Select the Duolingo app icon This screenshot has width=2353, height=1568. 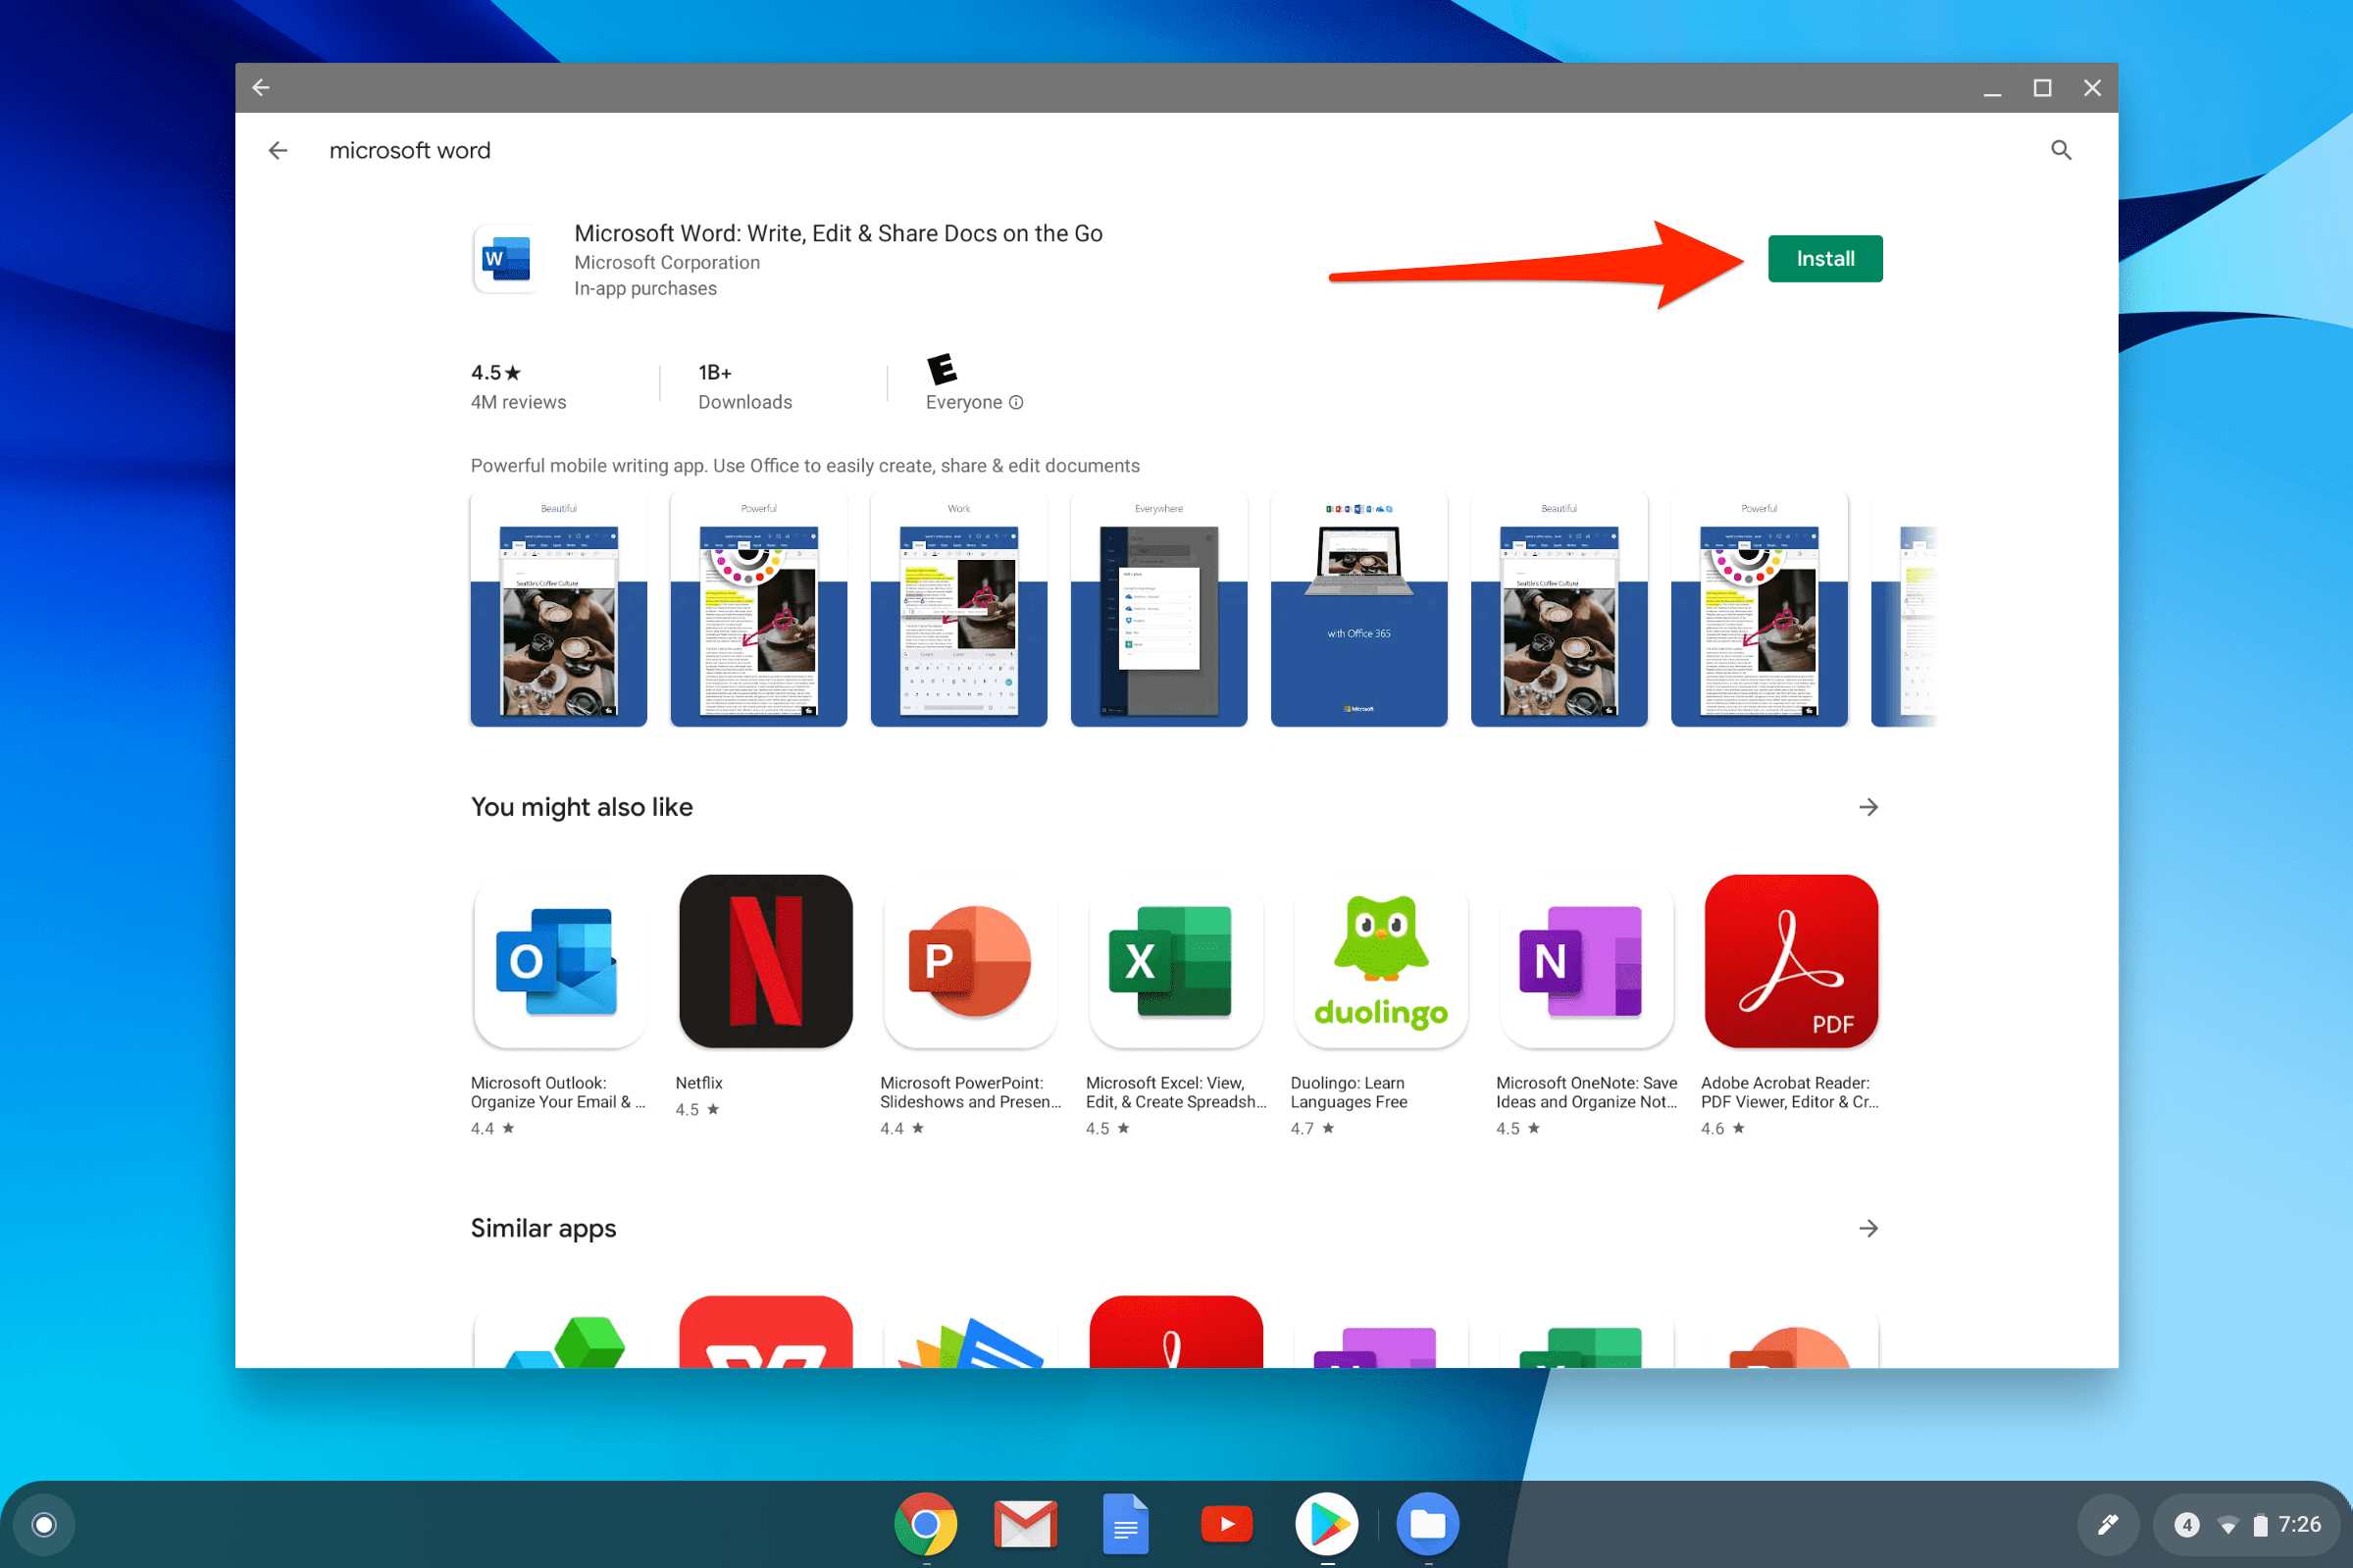(x=1380, y=961)
